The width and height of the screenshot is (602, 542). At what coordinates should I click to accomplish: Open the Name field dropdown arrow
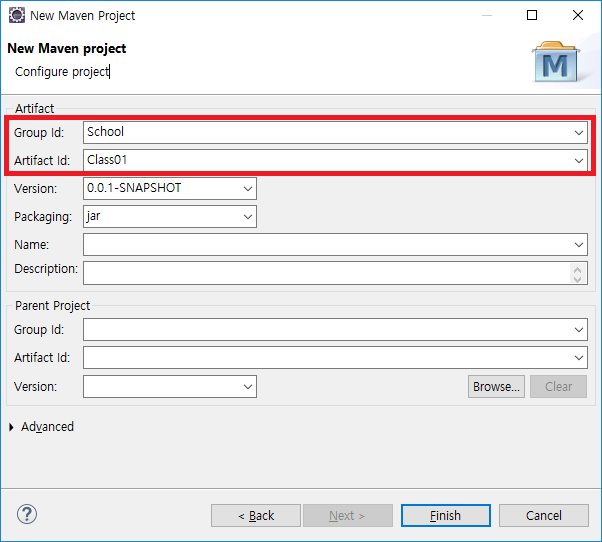[579, 245]
